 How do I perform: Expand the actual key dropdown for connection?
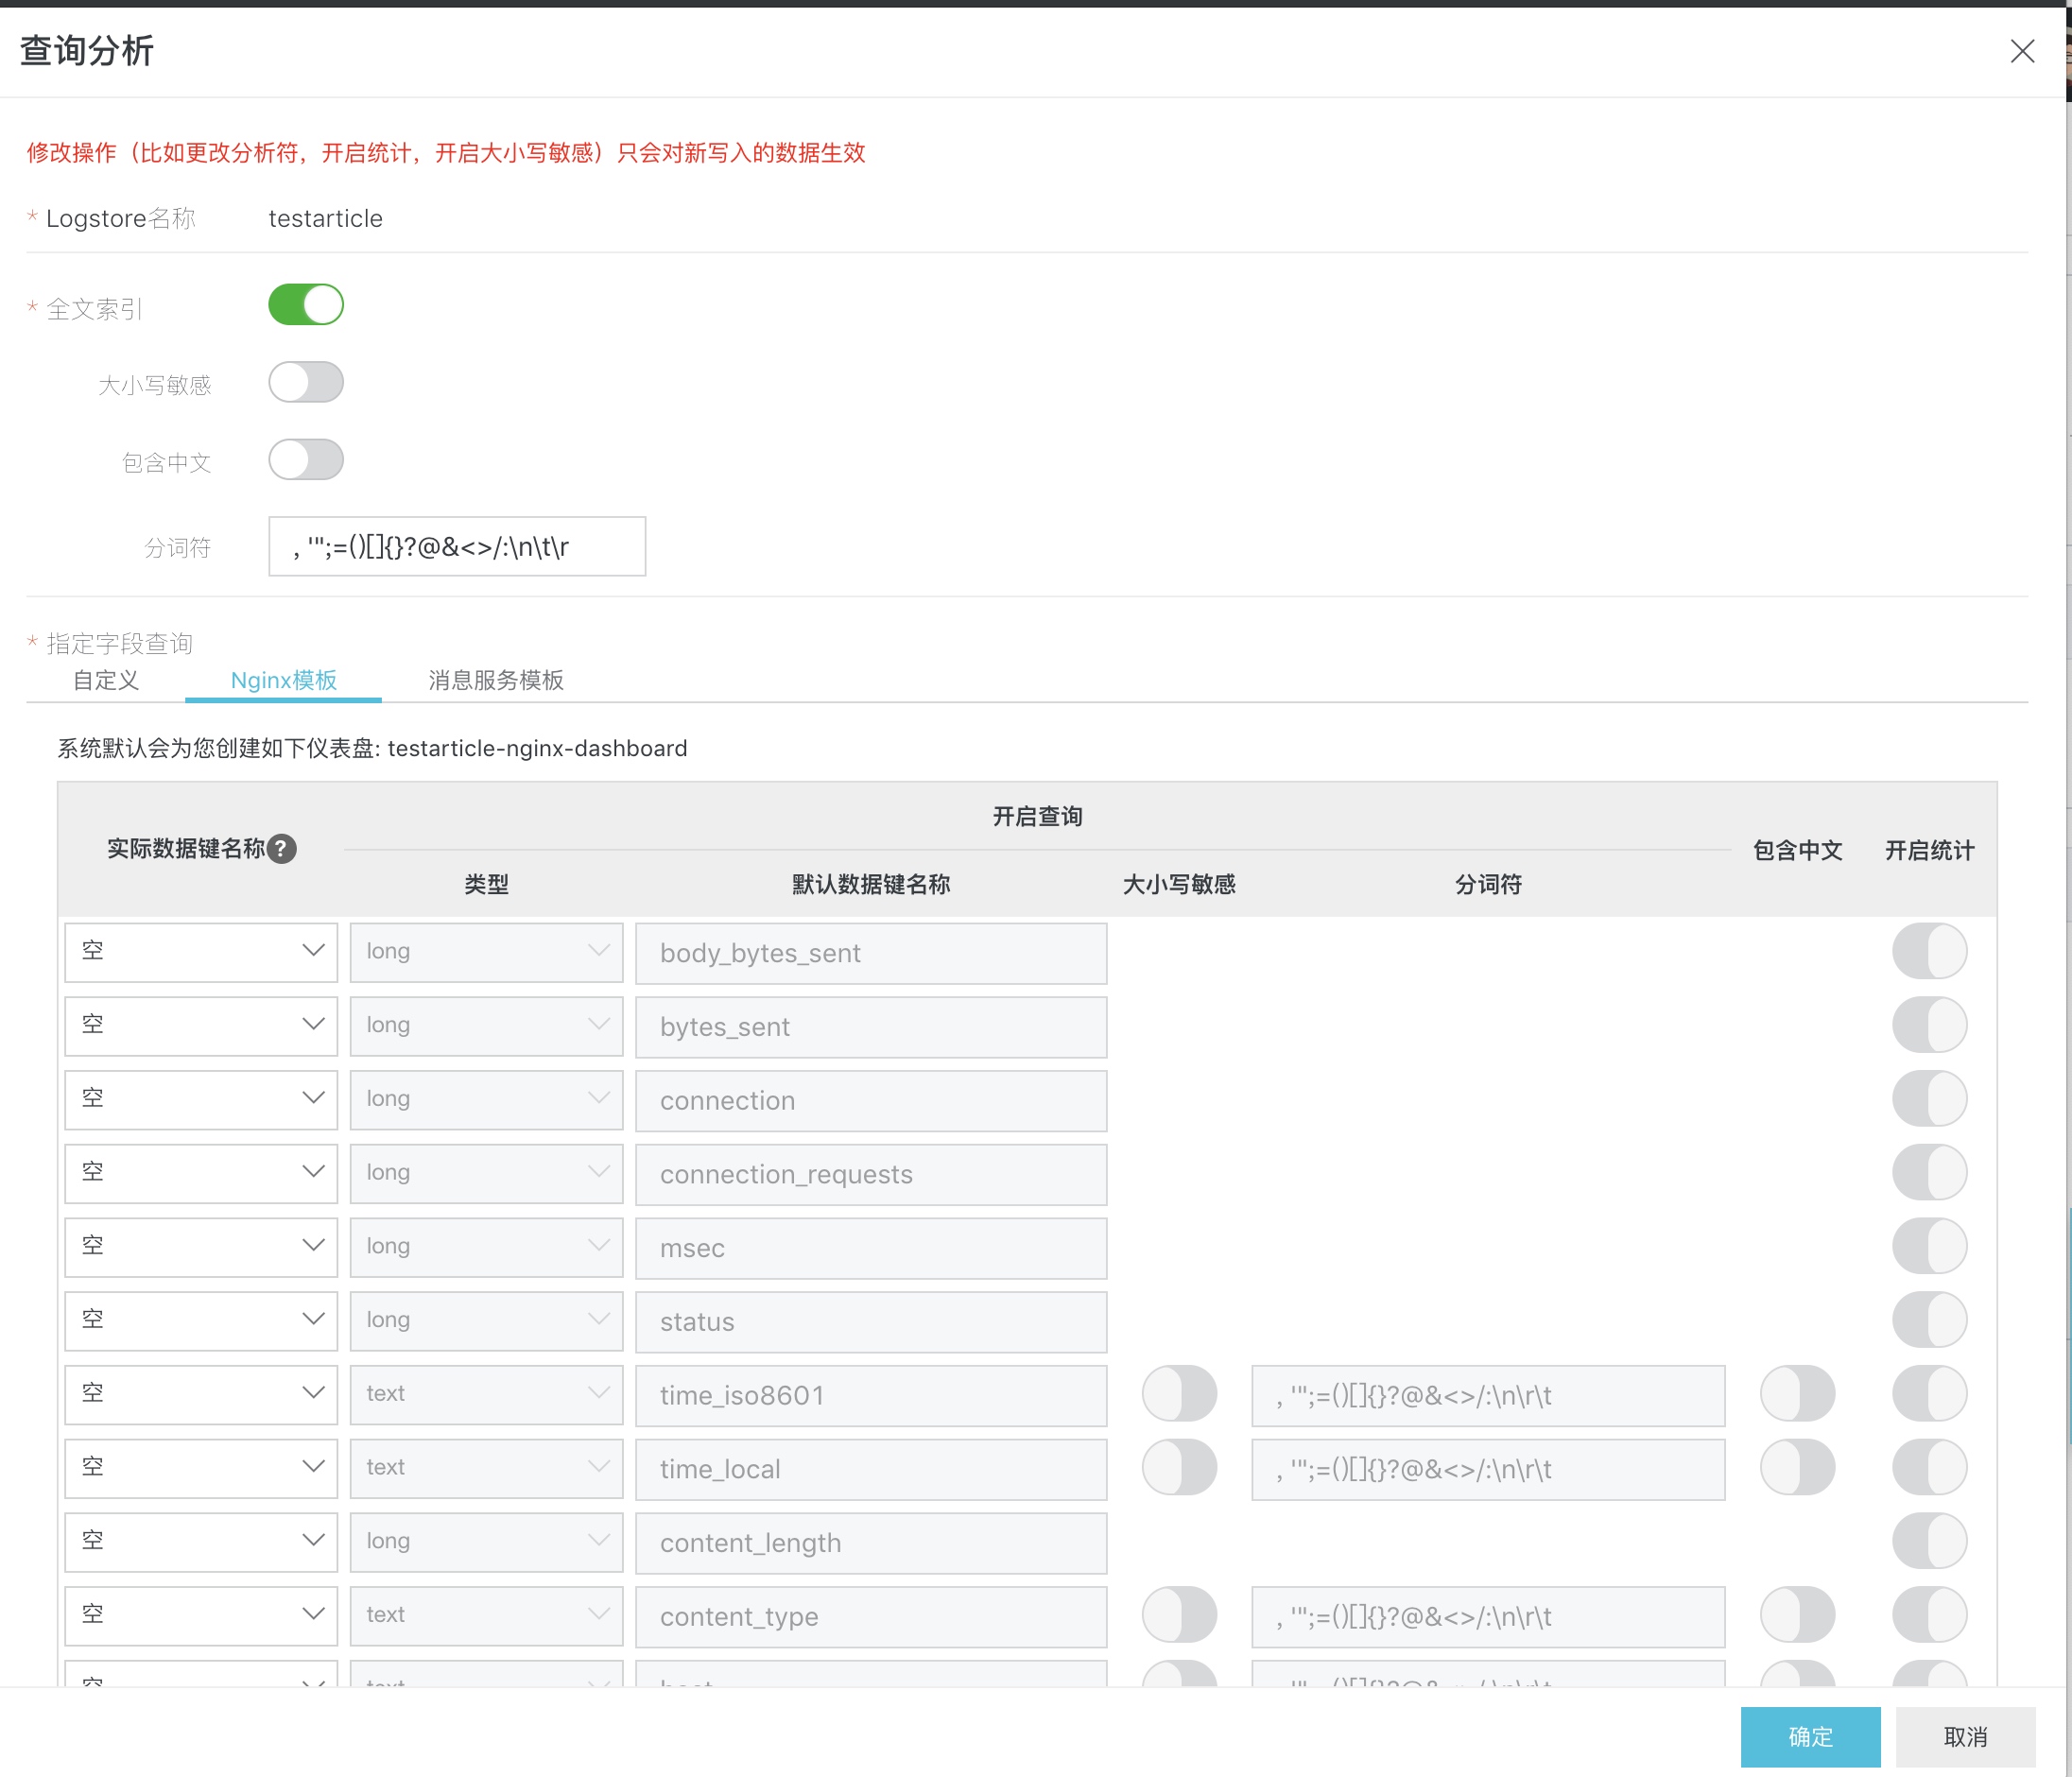point(201,1099)
